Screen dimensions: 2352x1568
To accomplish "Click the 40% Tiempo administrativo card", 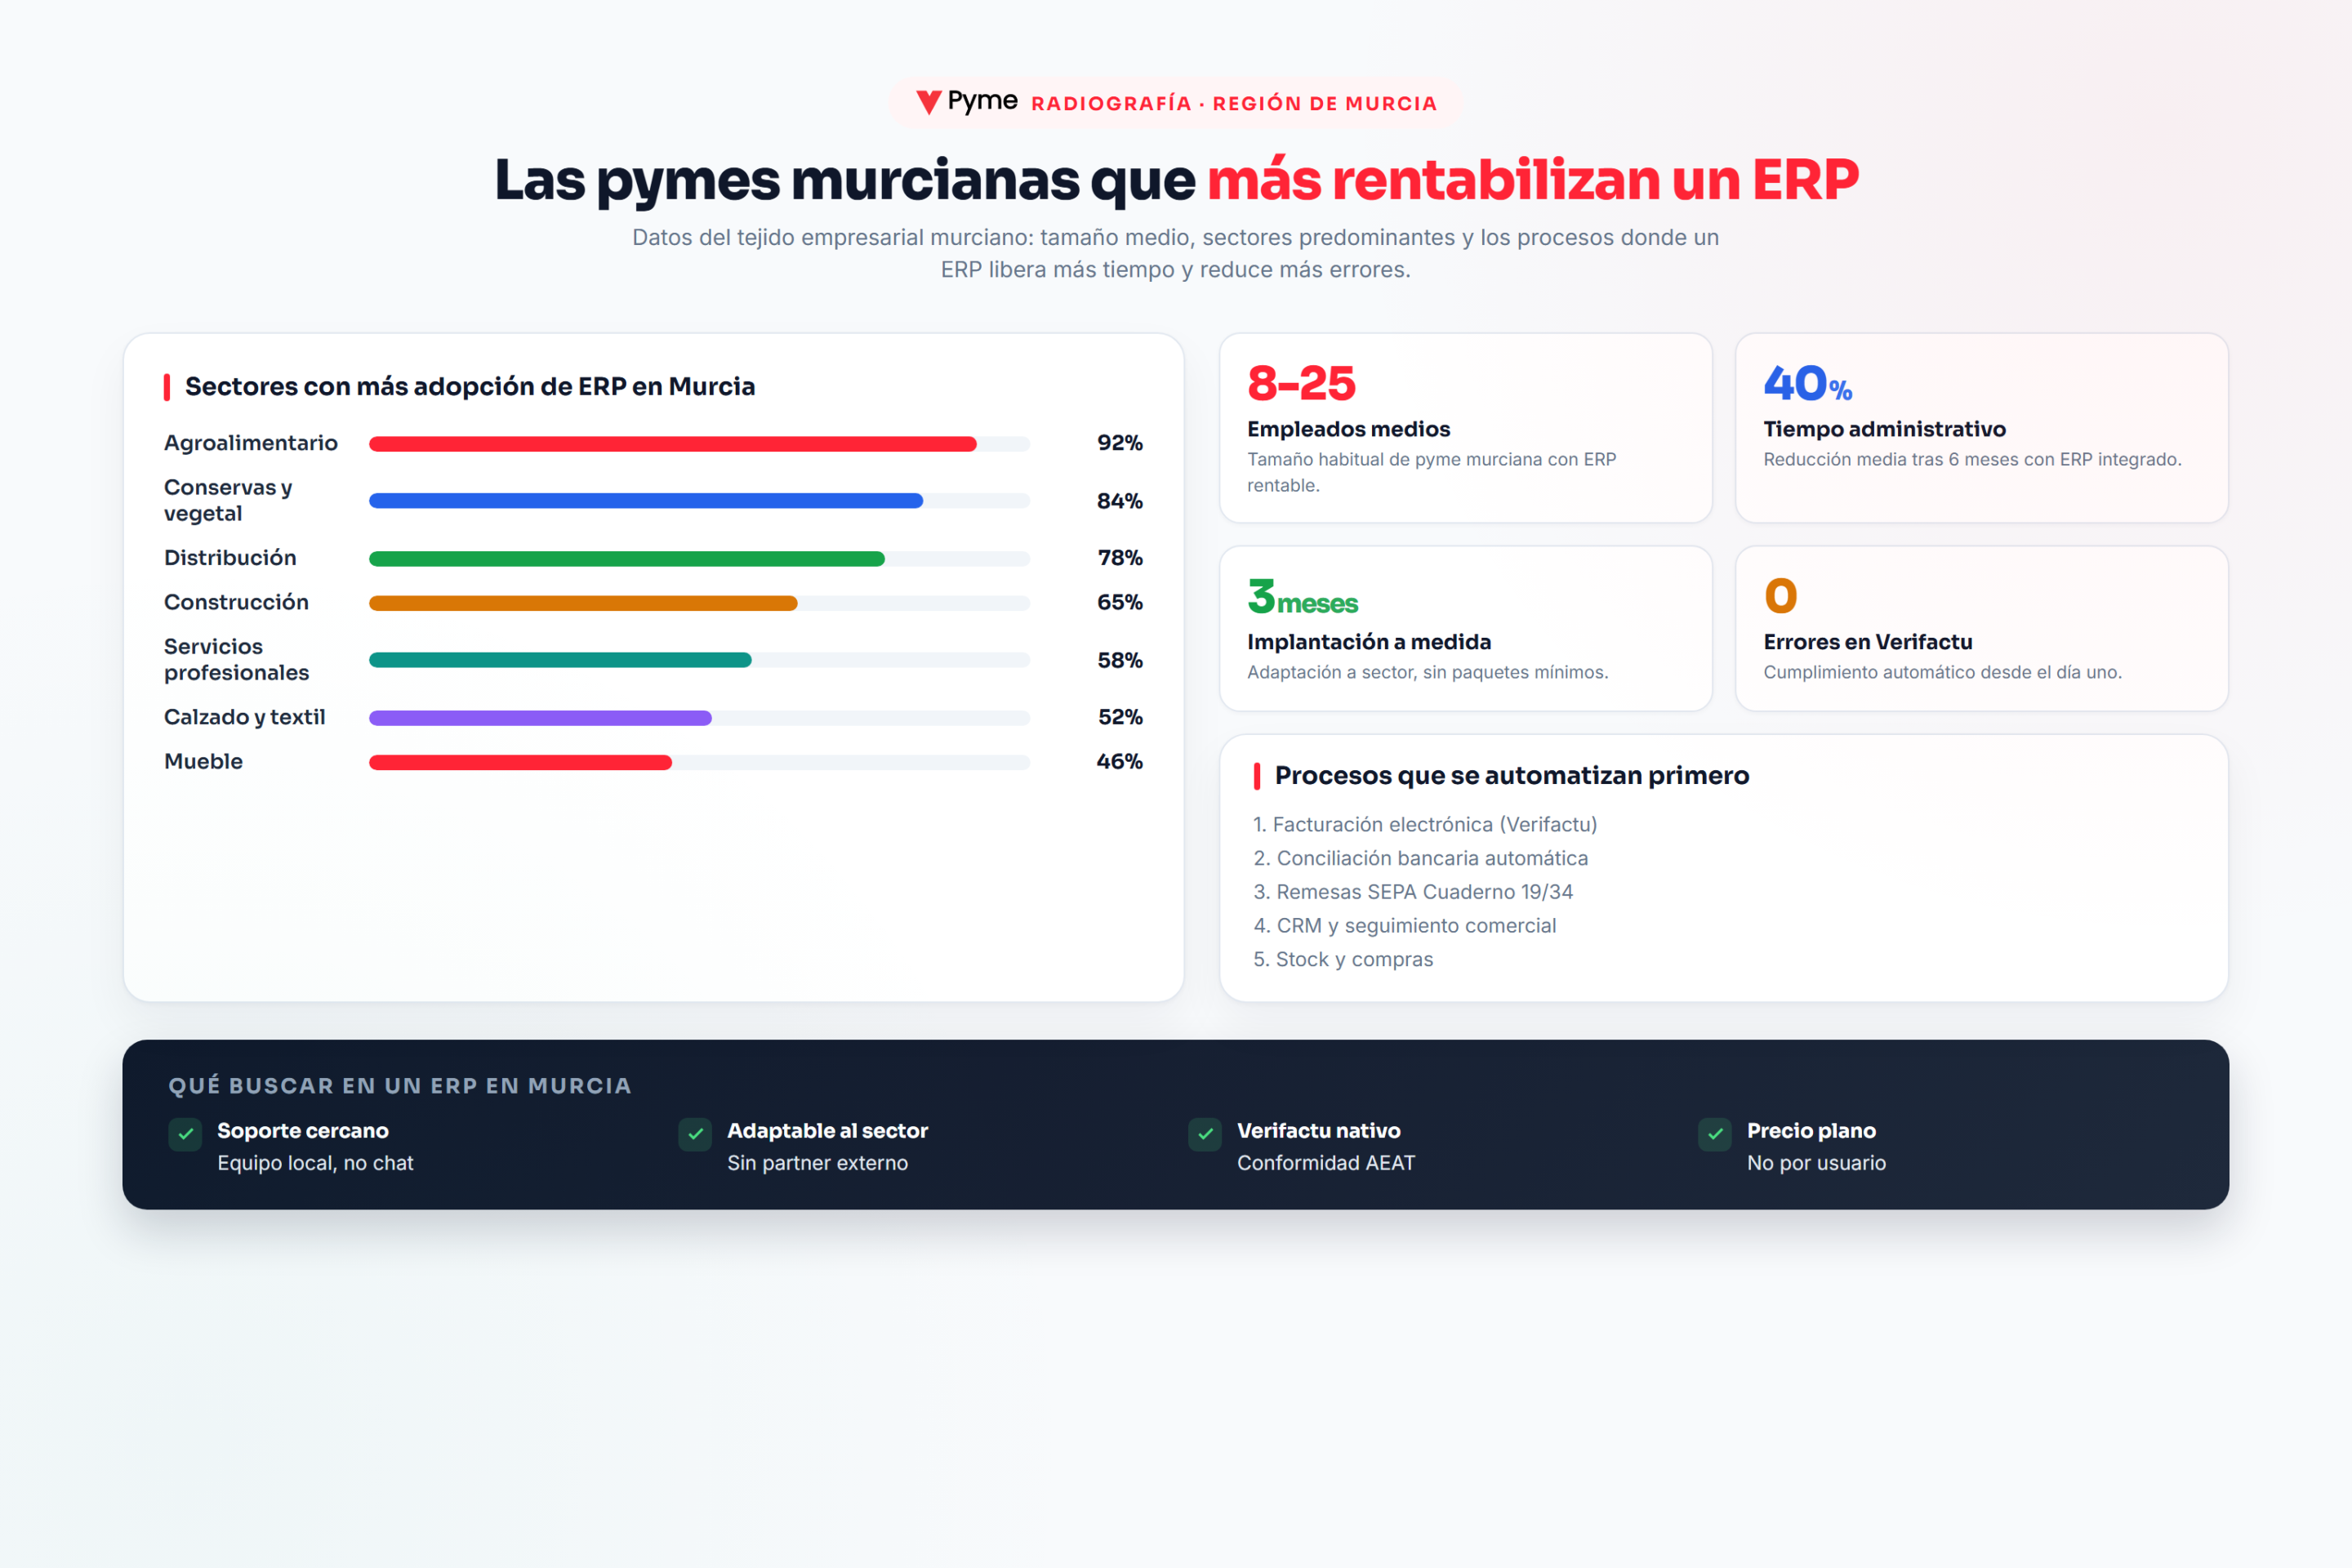I will [1982, 428].
